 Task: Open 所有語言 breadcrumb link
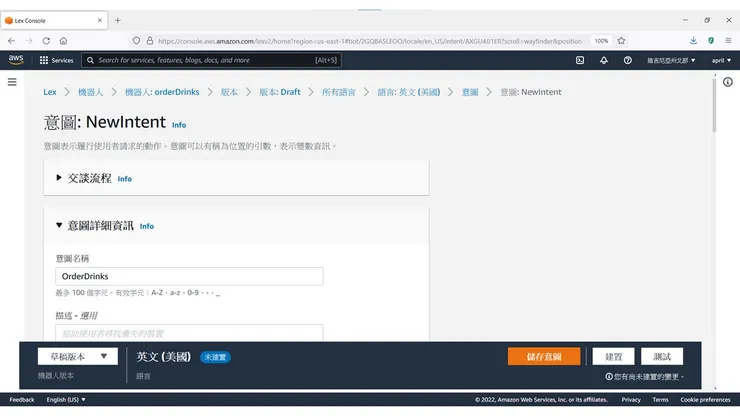click(338, 92)
